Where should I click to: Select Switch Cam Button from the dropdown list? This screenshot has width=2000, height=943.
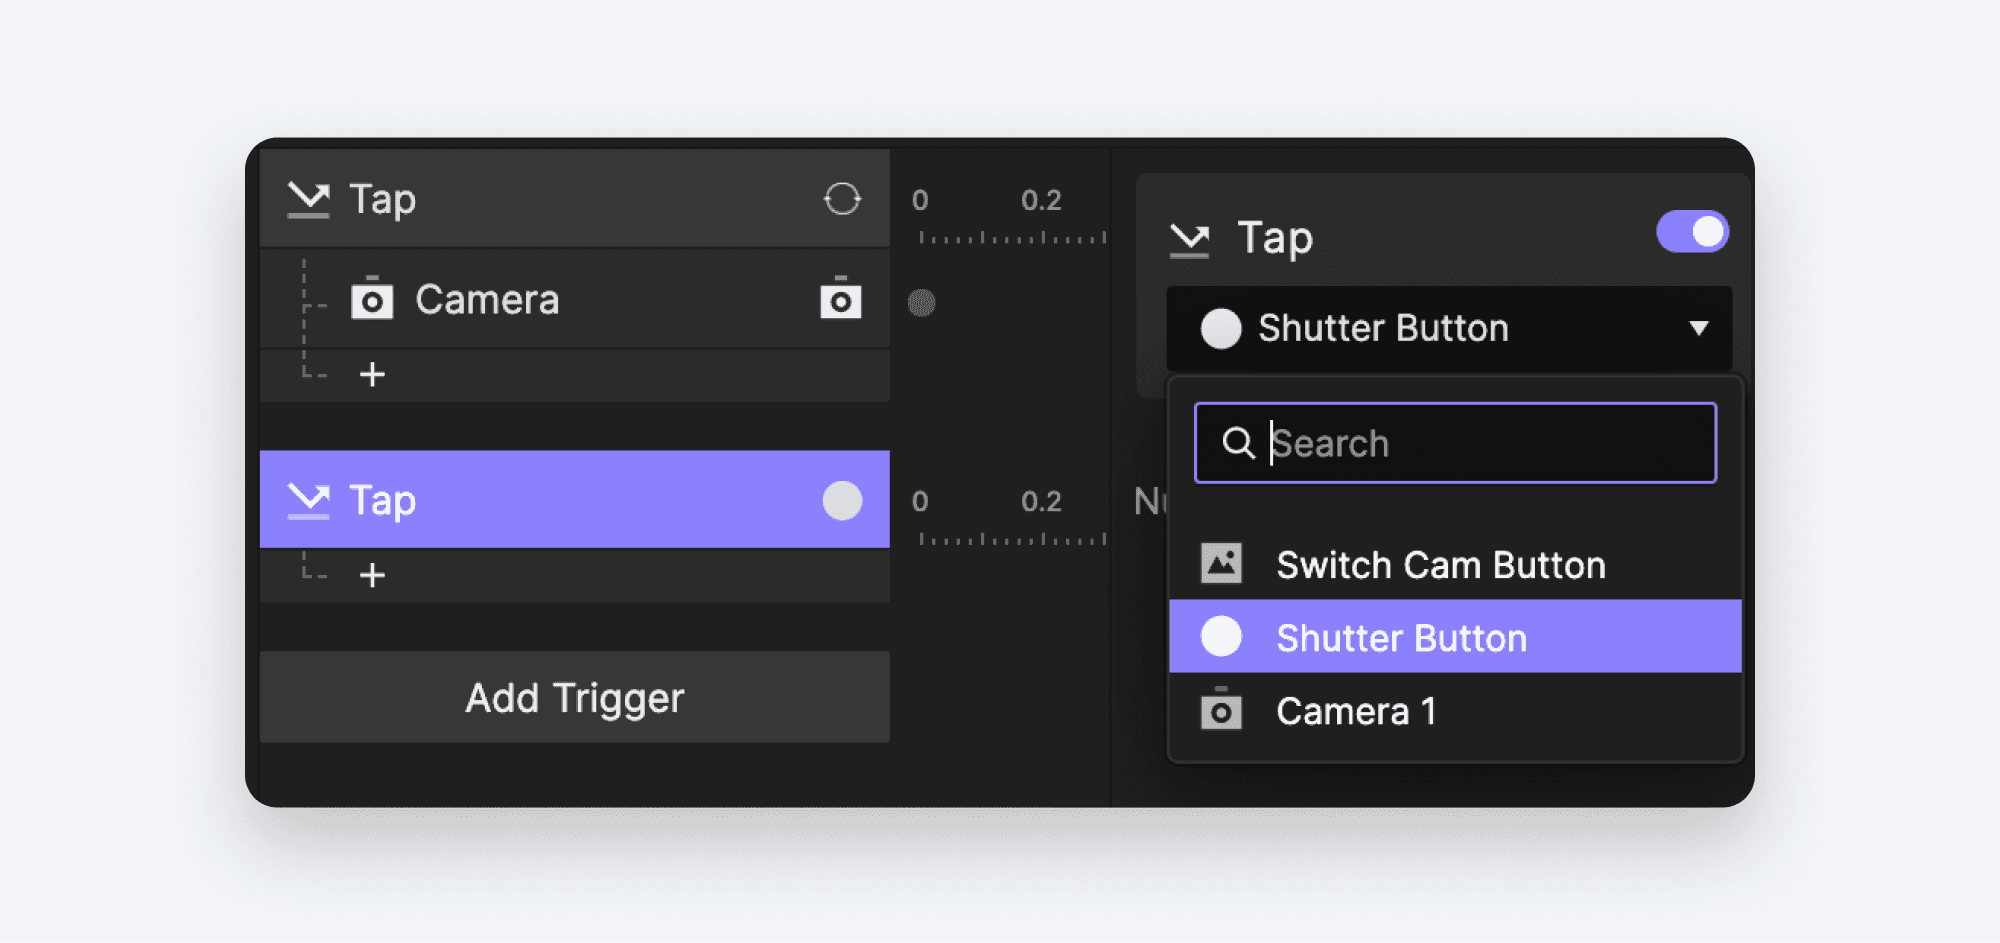tap(1441, 563)
